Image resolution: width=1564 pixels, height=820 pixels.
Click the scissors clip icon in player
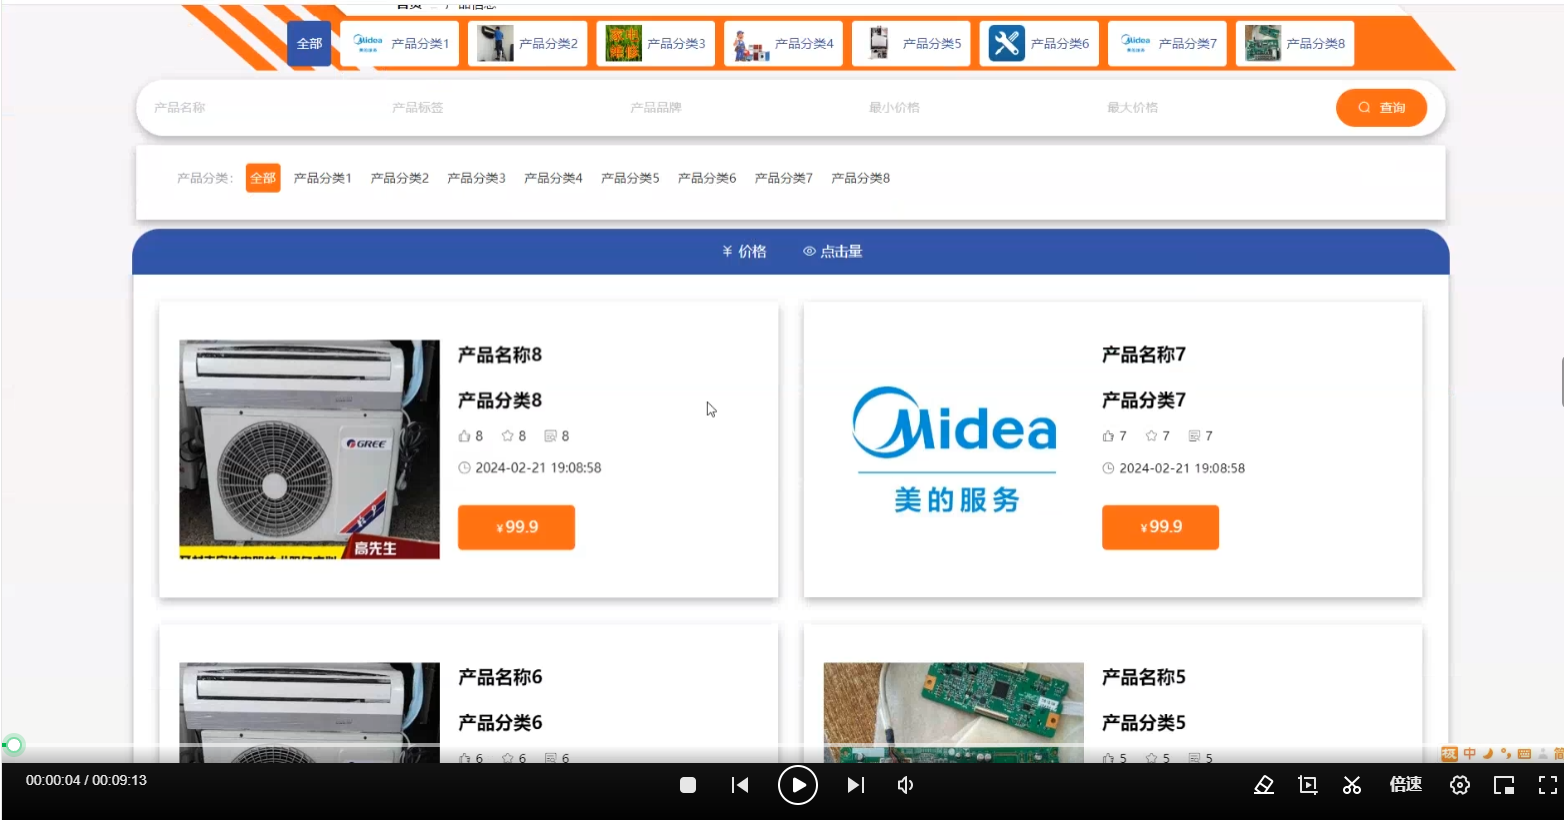point(1352,785)
